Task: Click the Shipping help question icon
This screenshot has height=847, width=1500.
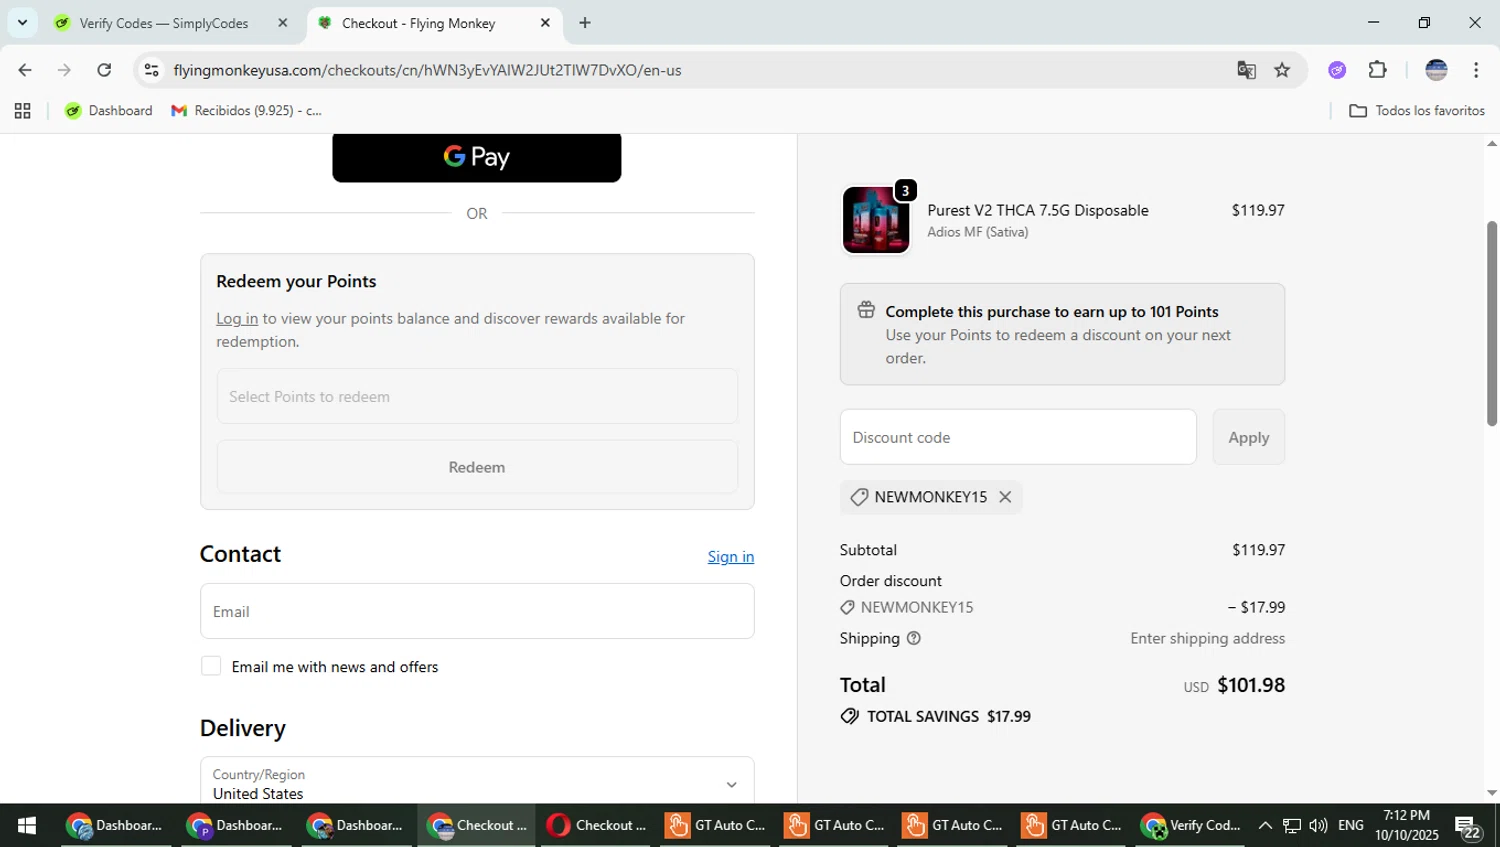Action: 913,638
